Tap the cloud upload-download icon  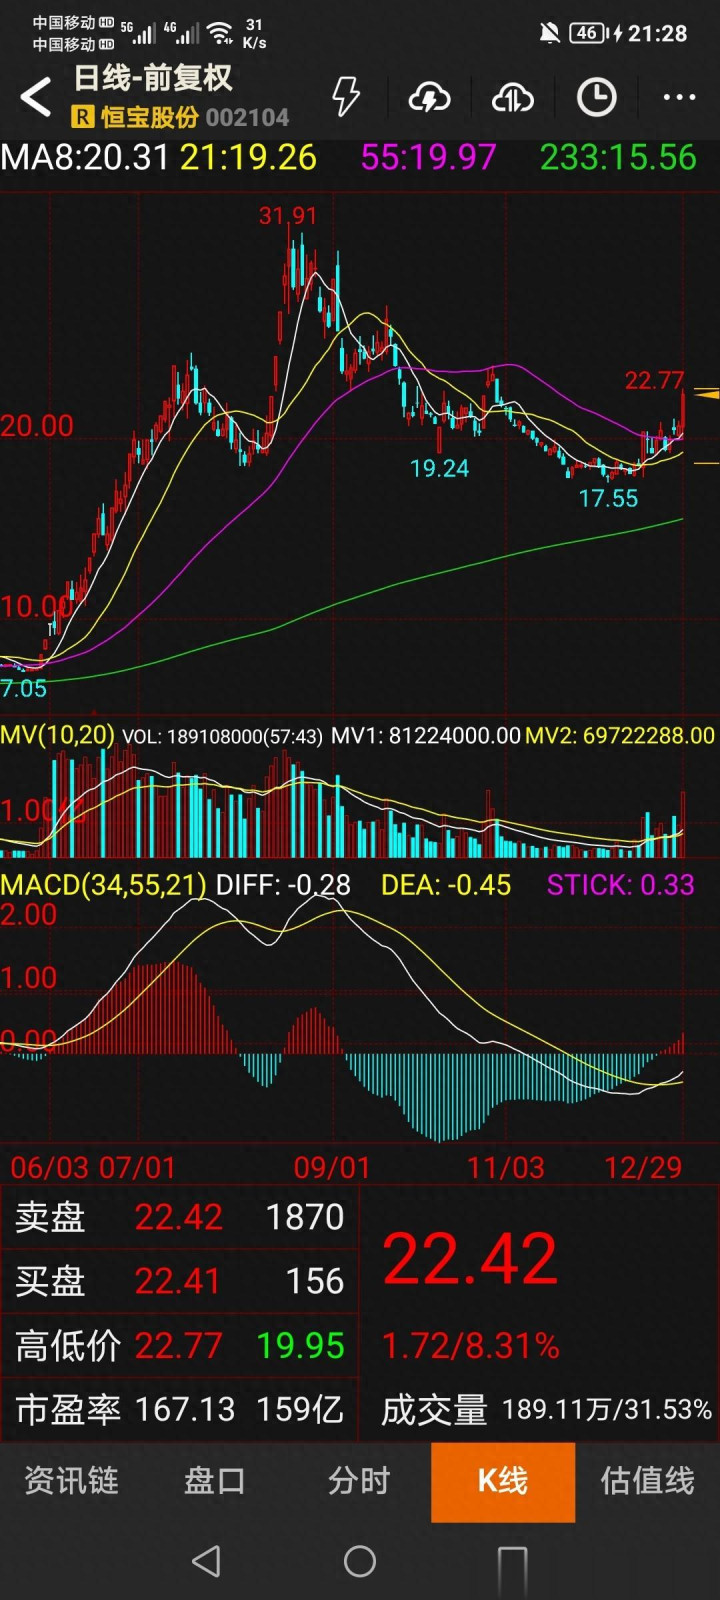pos(513,98)
